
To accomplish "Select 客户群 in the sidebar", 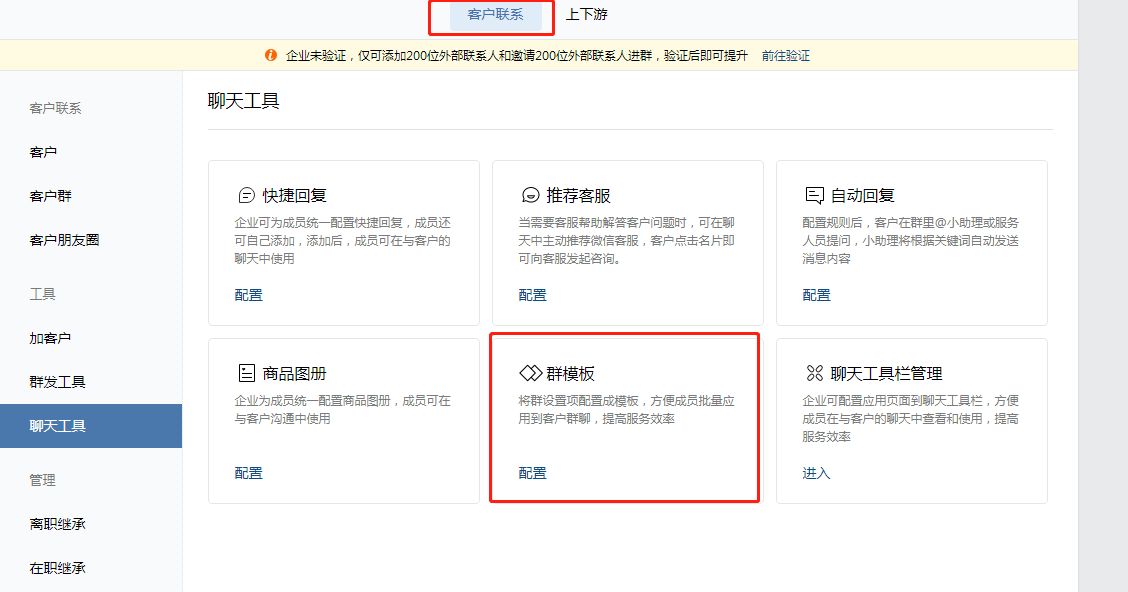I will (50, 196).
